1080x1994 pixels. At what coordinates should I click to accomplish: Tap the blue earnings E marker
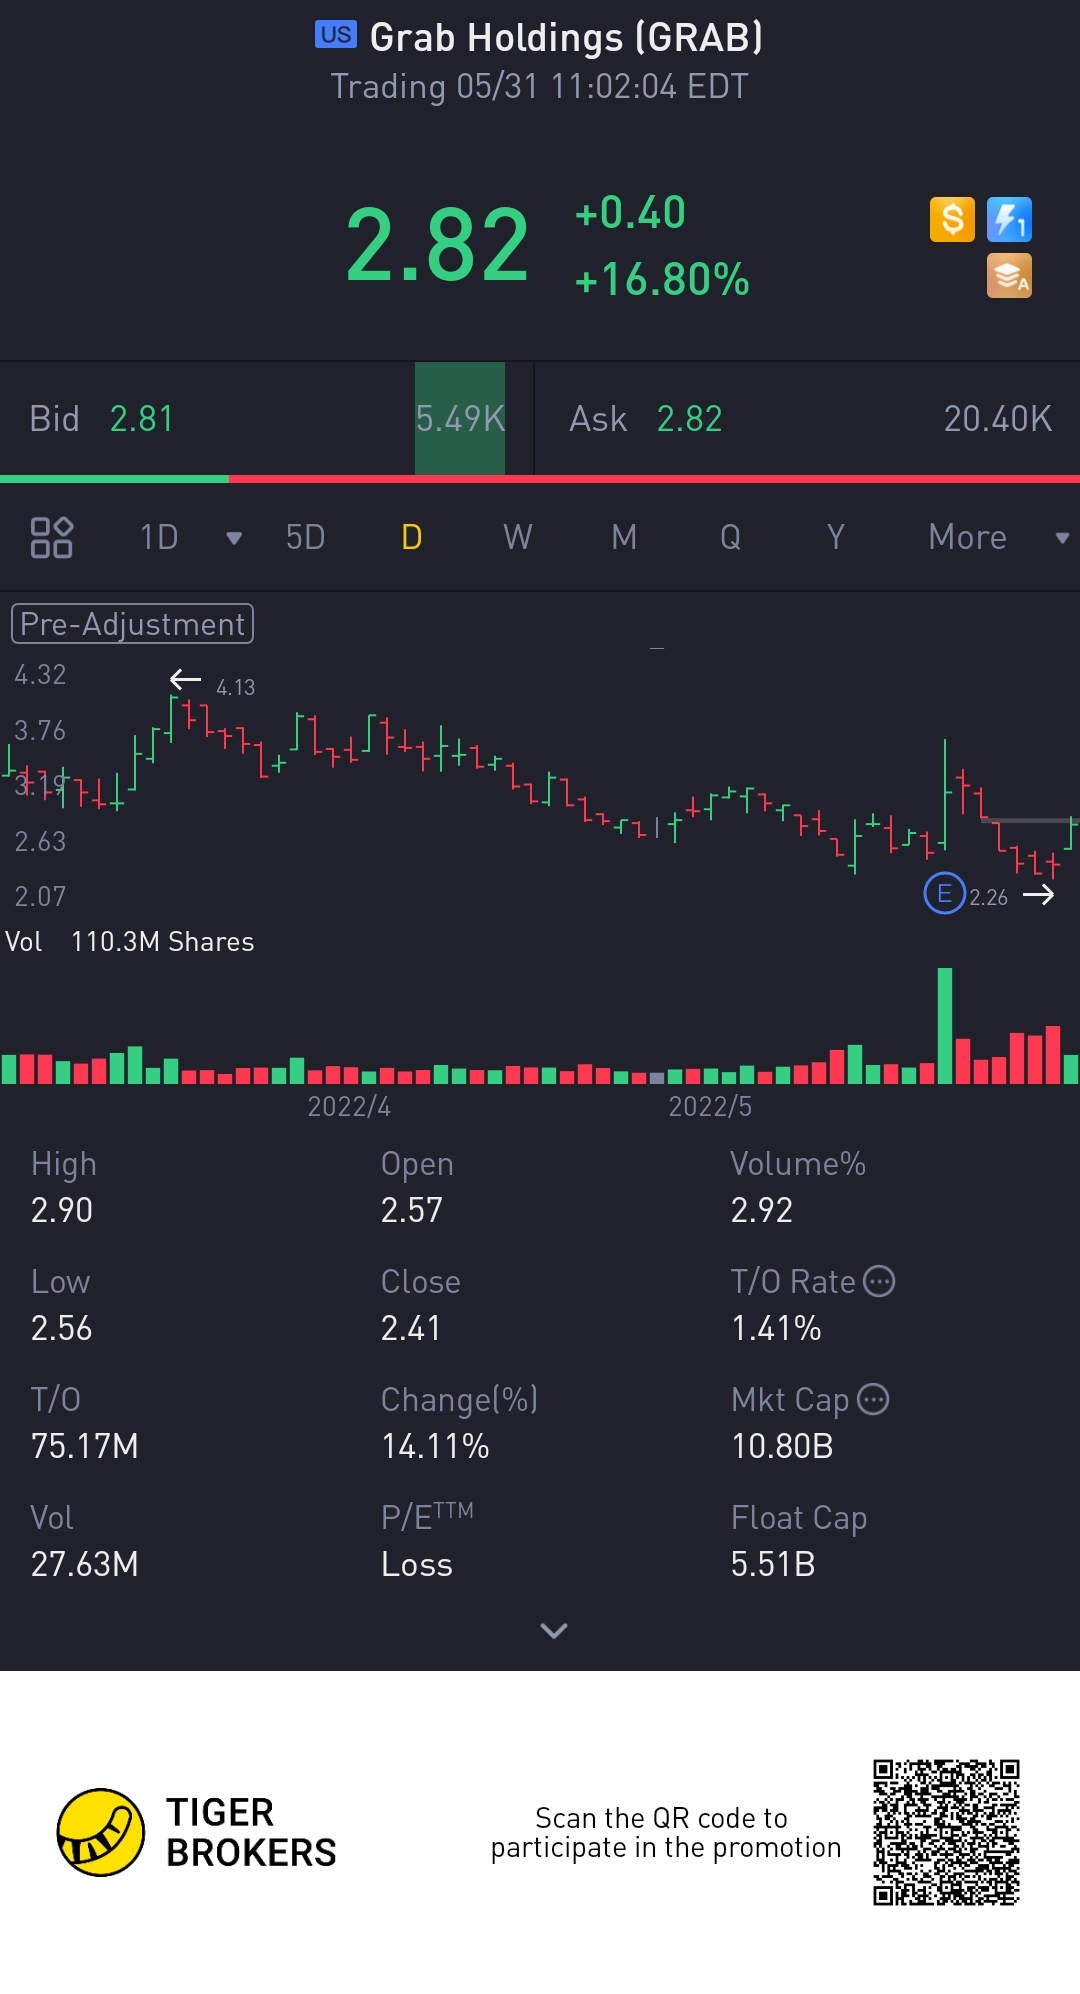944,893
